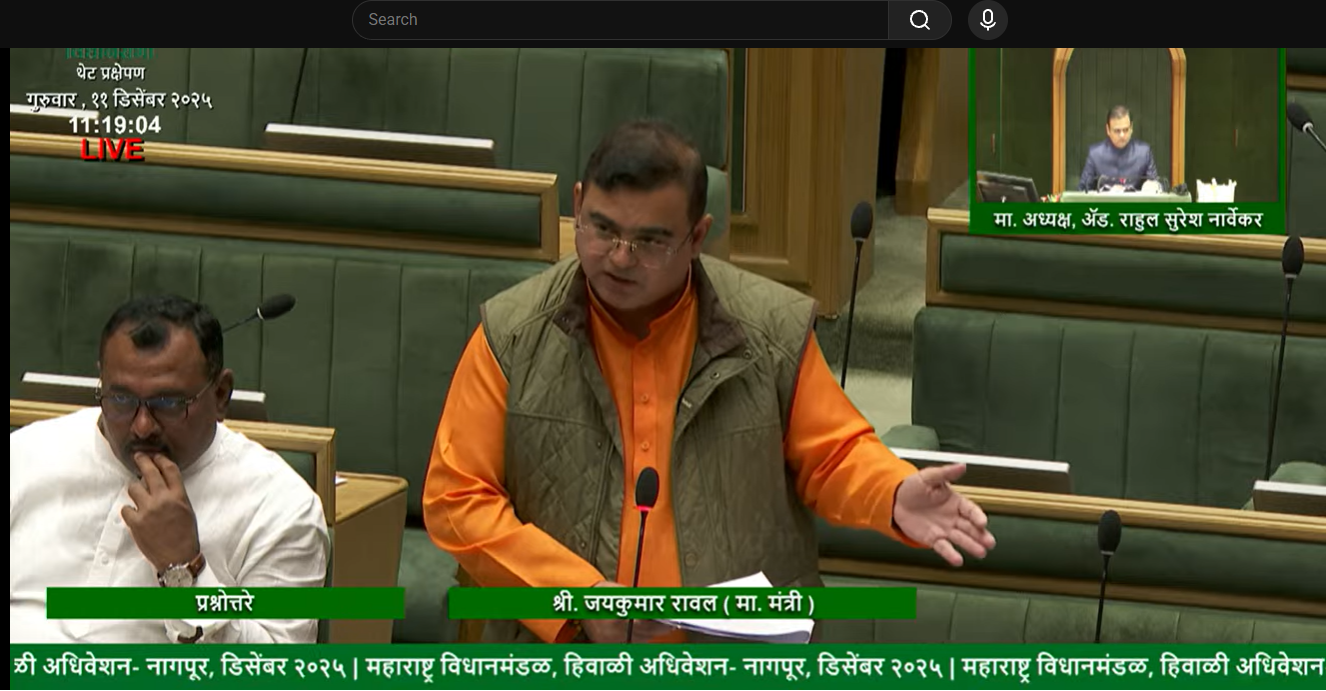This screenshot has height=691, width=1326.
Task: Click the microphone in front of the speaking minister
Action: point(647,488)
